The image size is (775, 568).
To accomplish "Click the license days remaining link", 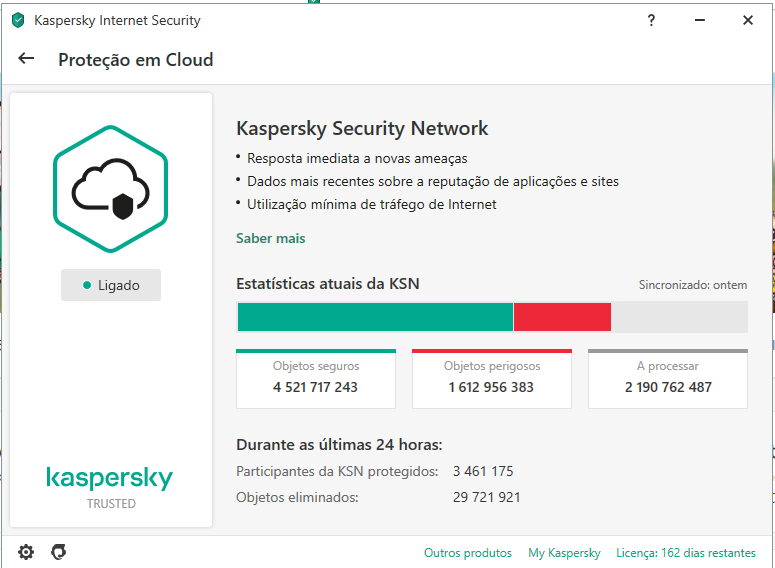I will 686,553.
